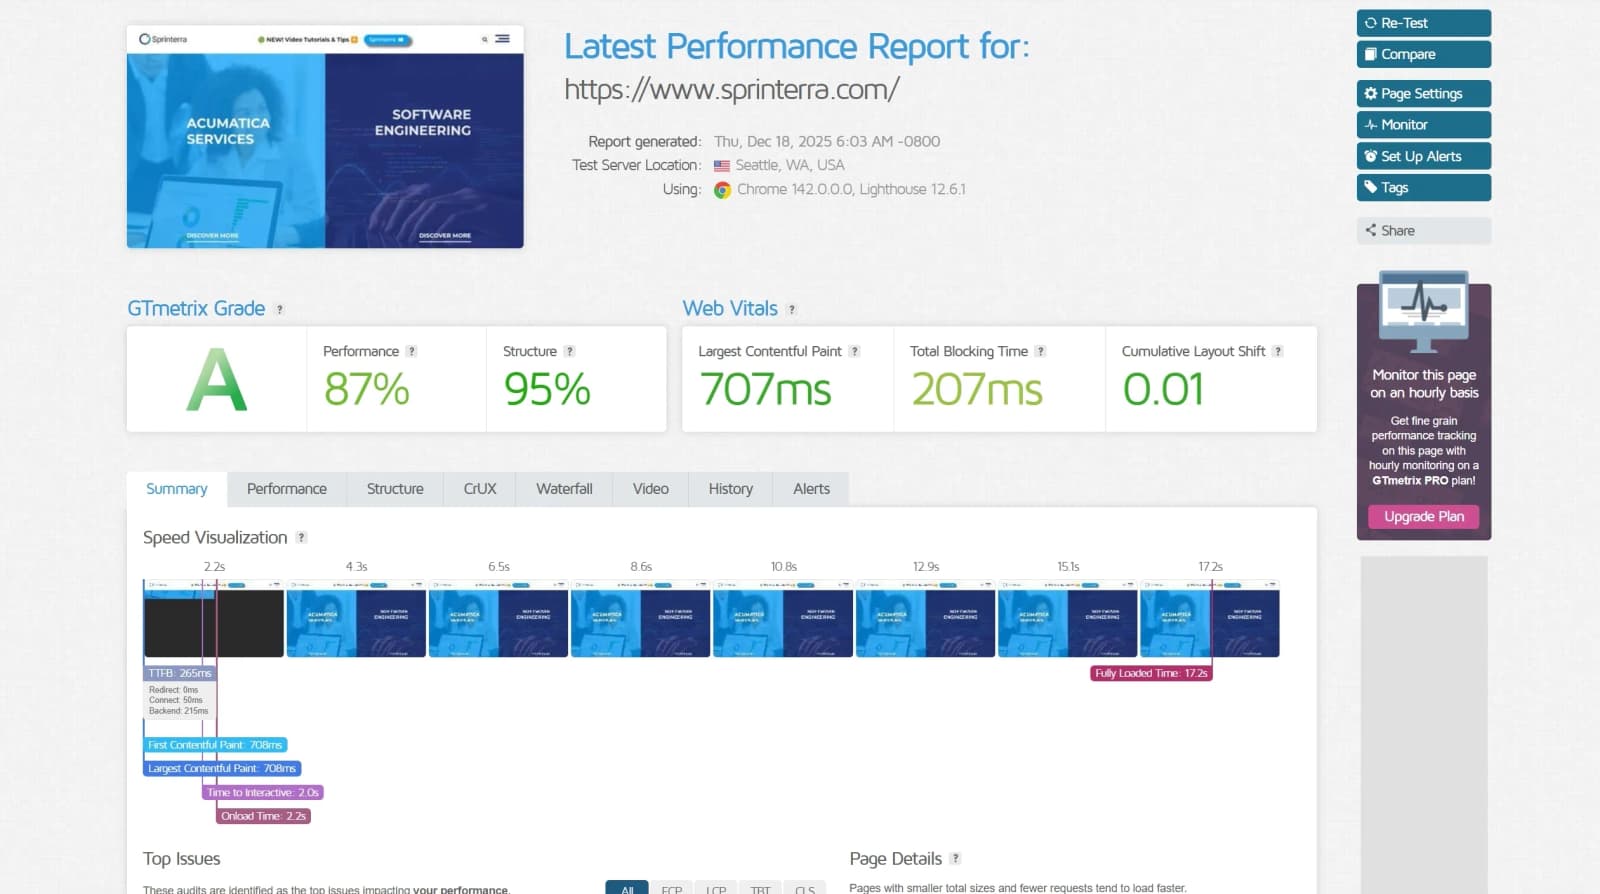
Task: Open the Waterfall tab
Action: (564, 489)
